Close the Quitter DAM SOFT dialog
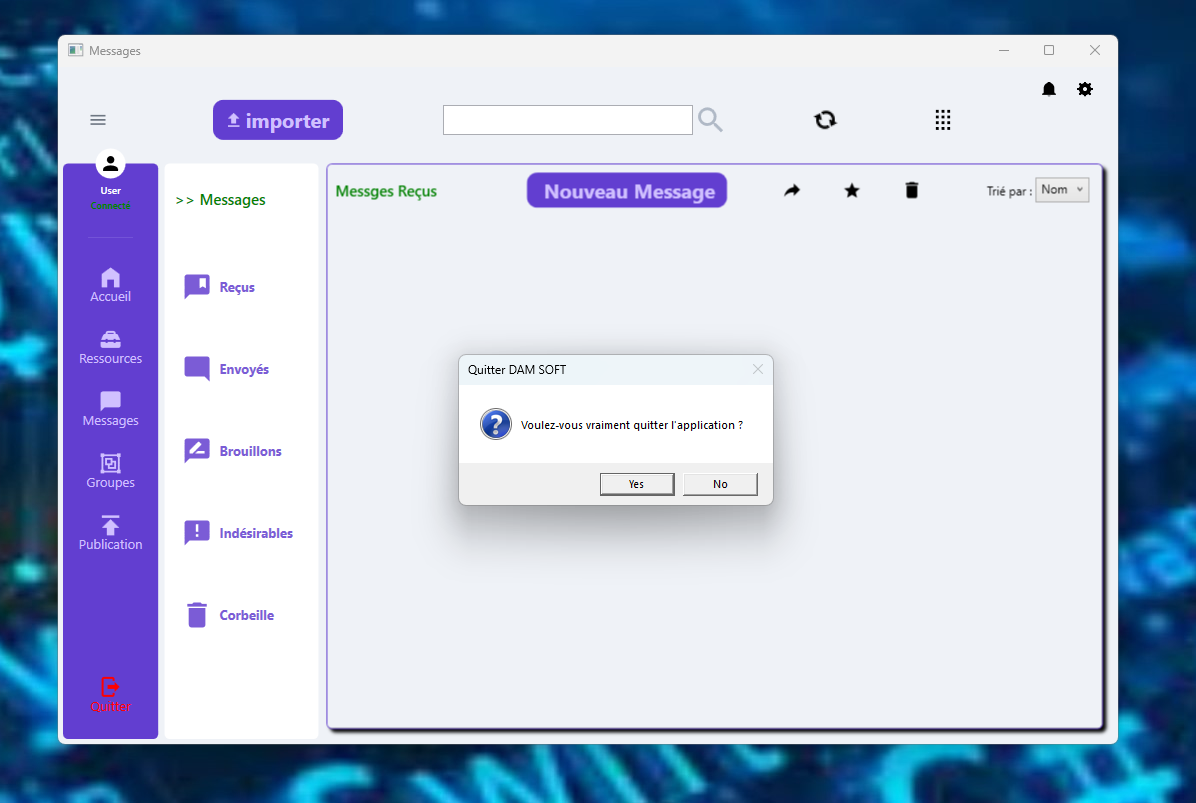The height and width of the screenshot is (803, 1196). click(757, 369)
